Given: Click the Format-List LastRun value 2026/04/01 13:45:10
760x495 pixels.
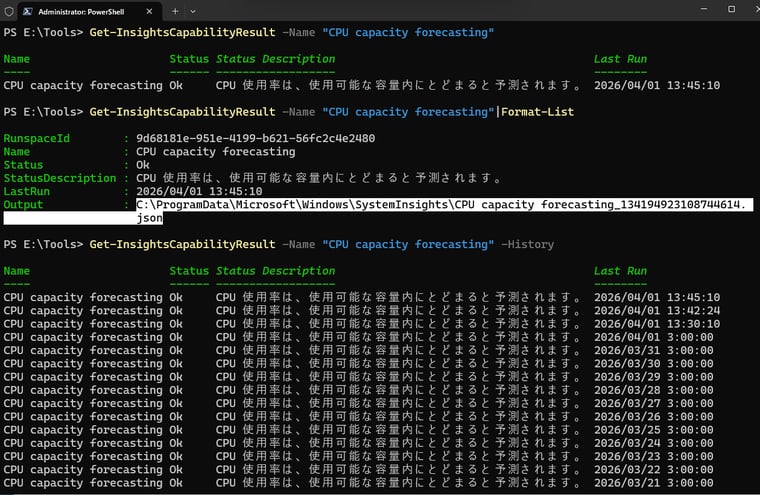Looking at the screenshot, I should pyautogui.click(x=199, y=192).
